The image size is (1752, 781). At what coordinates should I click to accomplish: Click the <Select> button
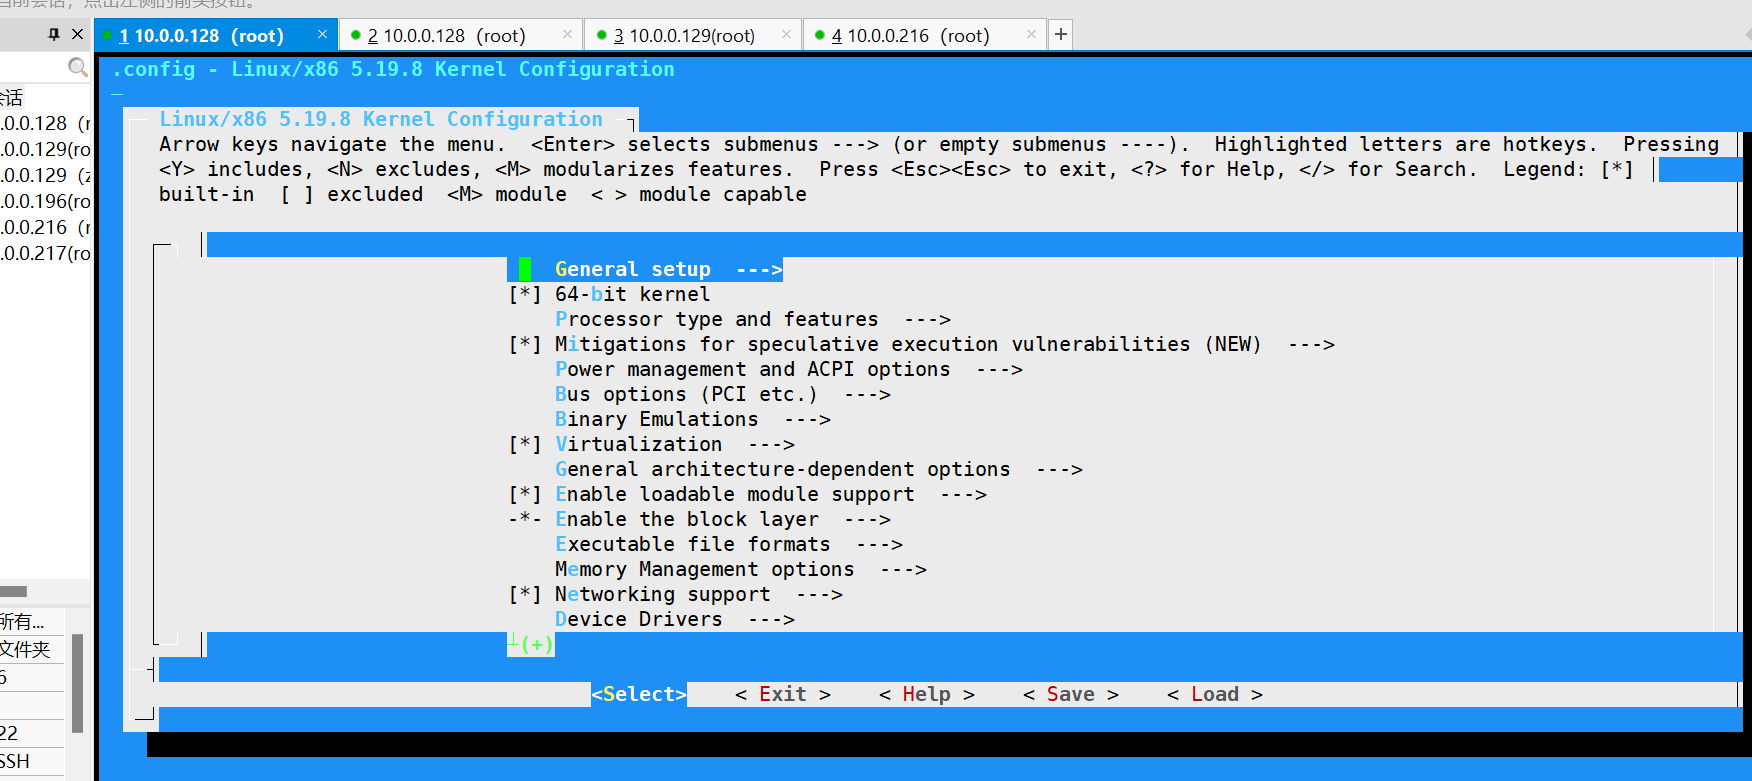[x=639, y=694]
